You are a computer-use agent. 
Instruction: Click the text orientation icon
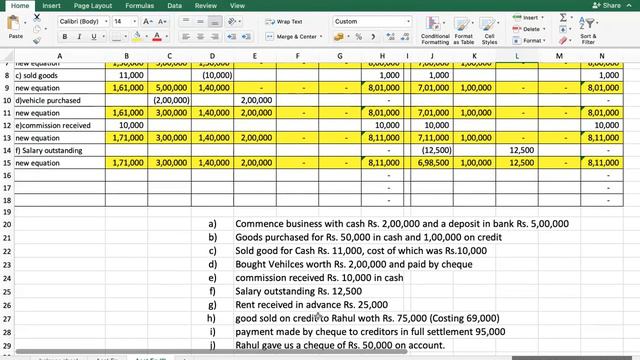click(x=232, y=21)
